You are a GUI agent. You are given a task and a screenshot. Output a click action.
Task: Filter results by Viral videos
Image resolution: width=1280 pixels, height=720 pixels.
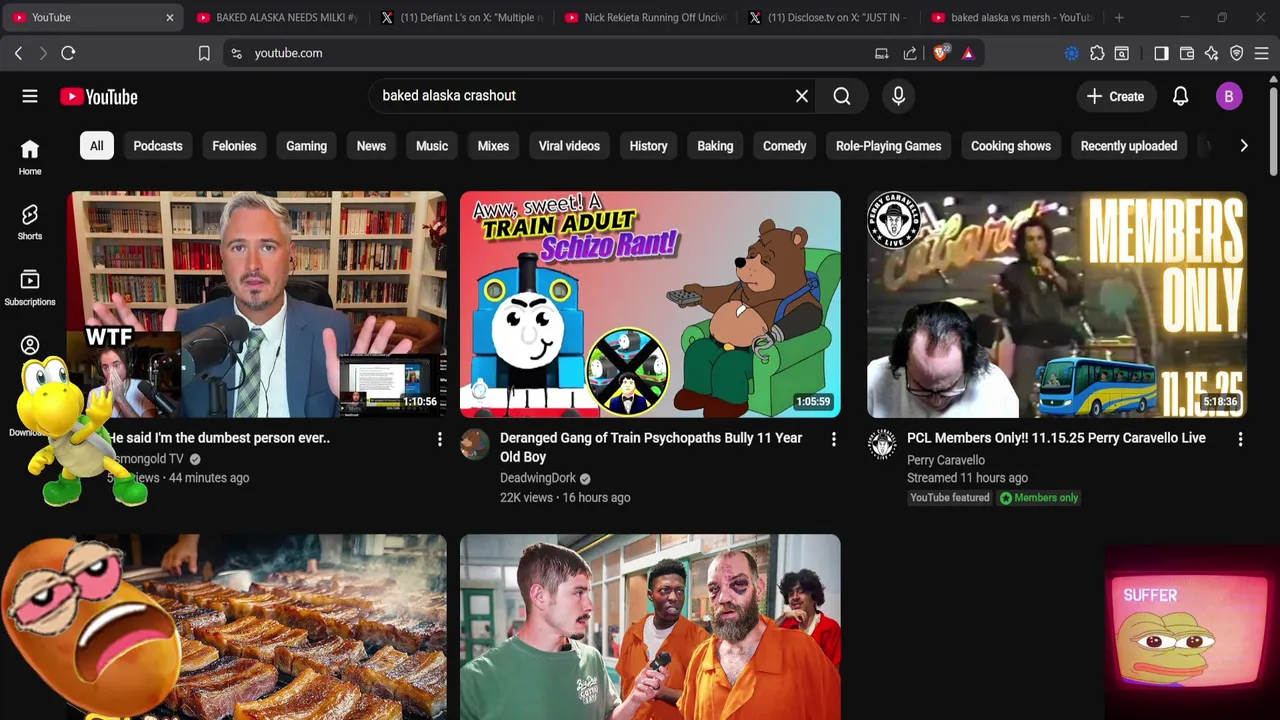pos(569,146)
